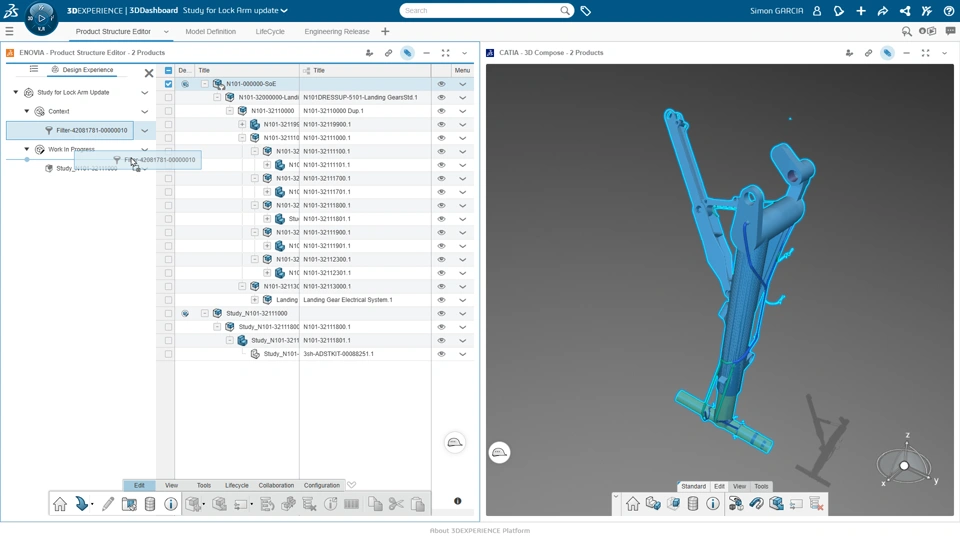
Task: Toggle visibility eye for N101-32119900.1
Action: tap(441, 124)
